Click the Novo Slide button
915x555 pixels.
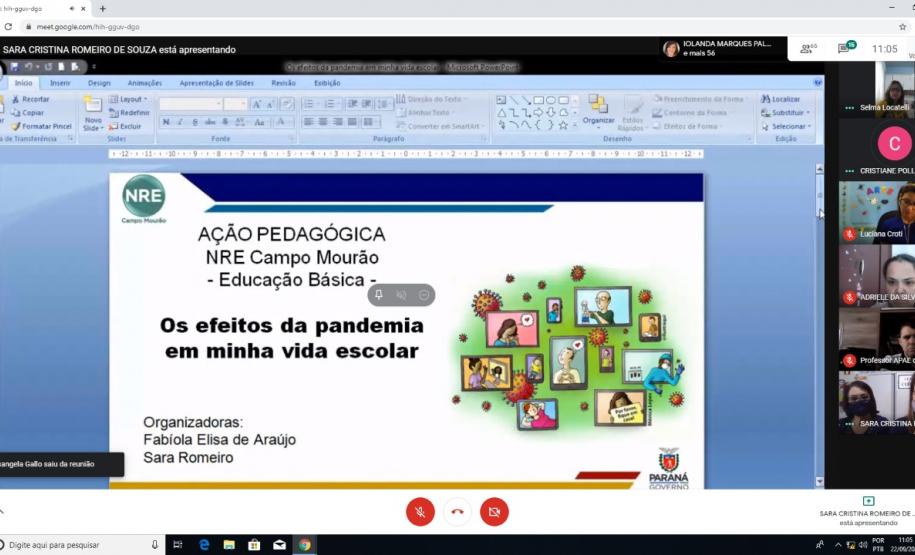93,113
